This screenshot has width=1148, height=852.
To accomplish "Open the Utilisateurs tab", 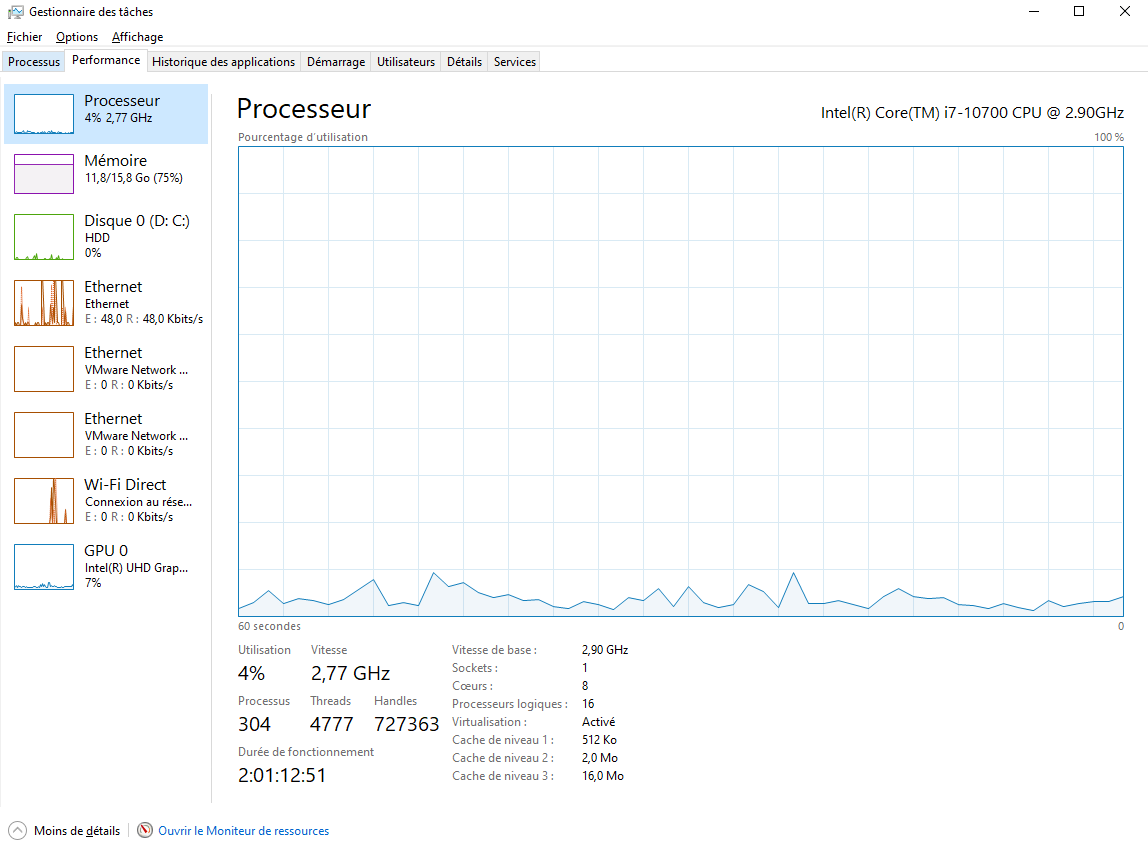I will tap(406, 62).
